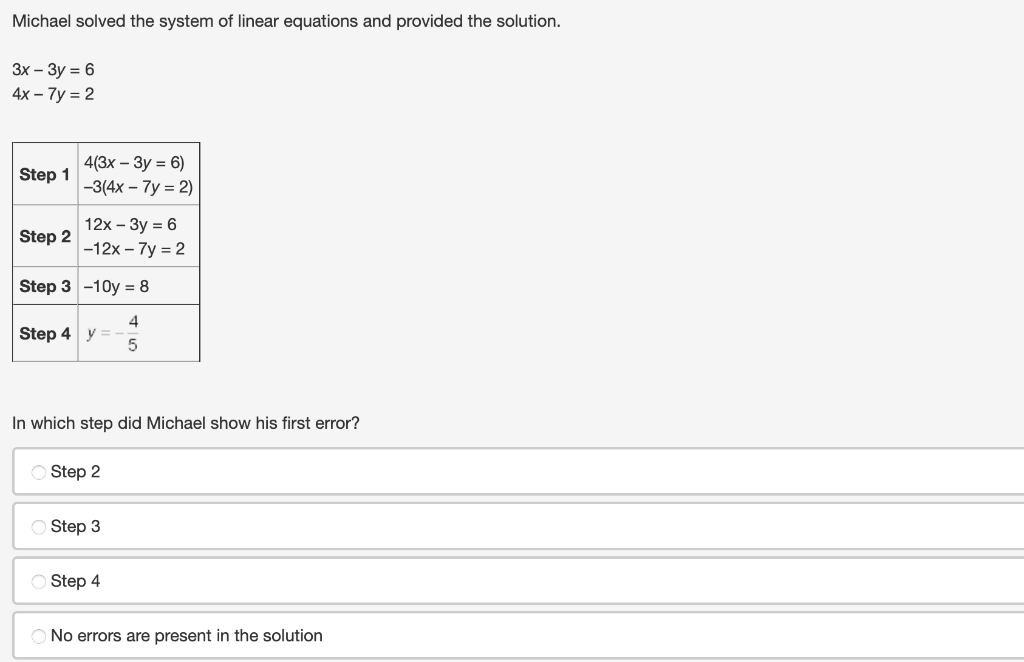1024x662 pixels.
Task: Mark the Step 4 radio button
Action: pyautogui.click(x=39, y=582)
